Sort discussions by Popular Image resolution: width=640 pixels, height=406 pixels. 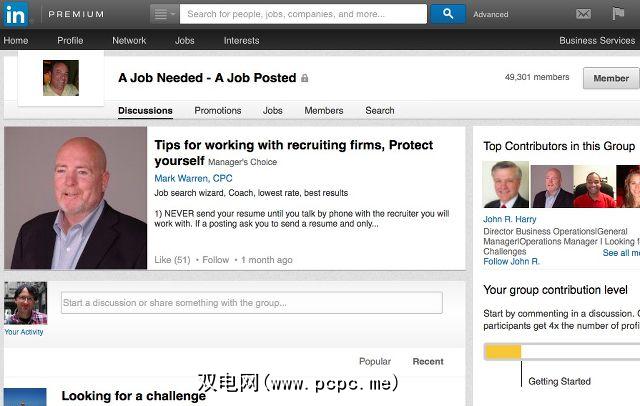(x=375, y=362)
